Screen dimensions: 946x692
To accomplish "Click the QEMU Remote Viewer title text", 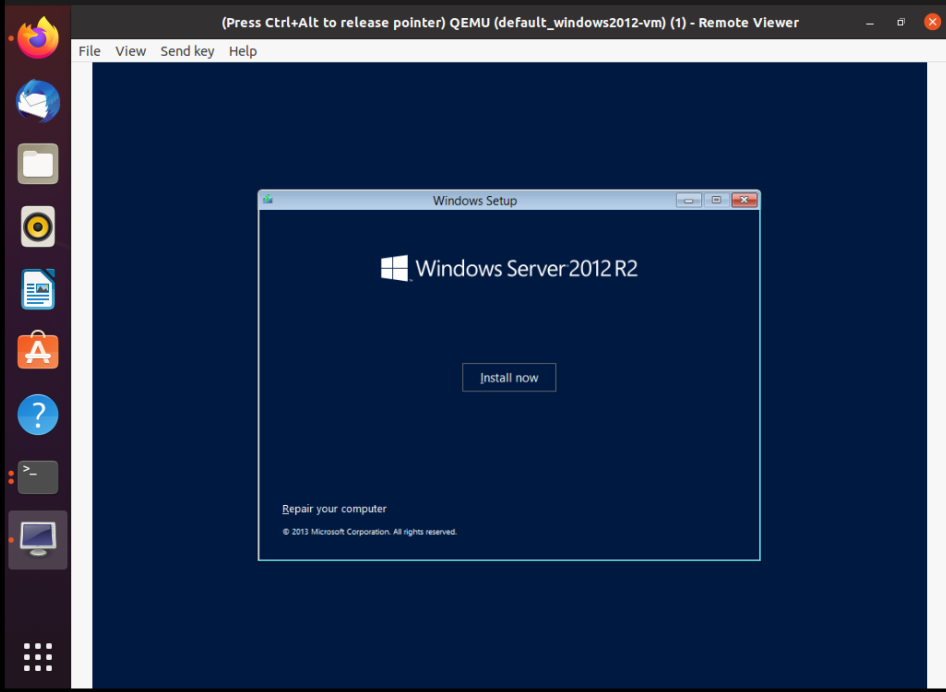I will point(510,23).
